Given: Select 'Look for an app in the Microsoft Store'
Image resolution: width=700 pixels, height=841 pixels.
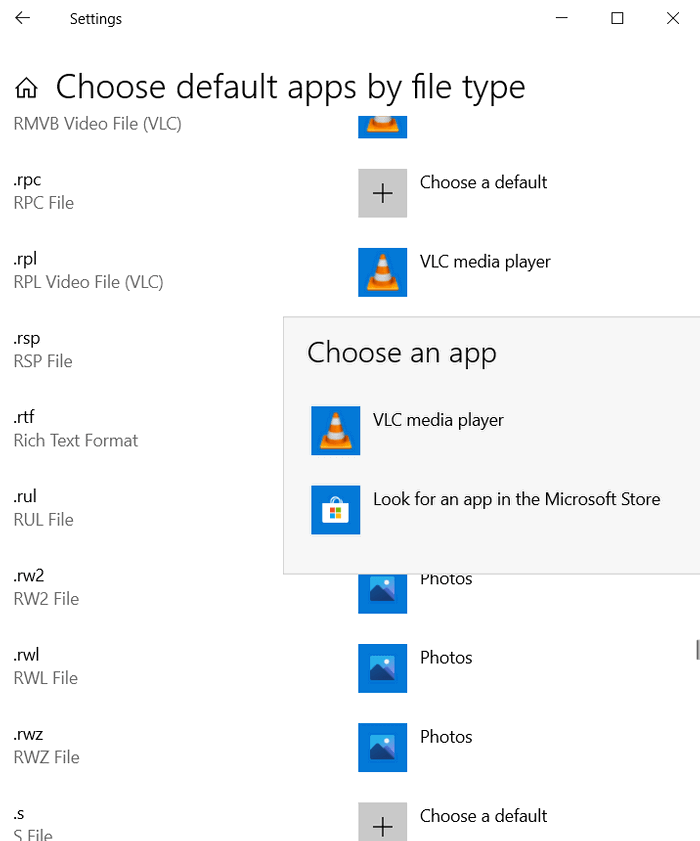Looking at the screenshot, I should (517, 499).
